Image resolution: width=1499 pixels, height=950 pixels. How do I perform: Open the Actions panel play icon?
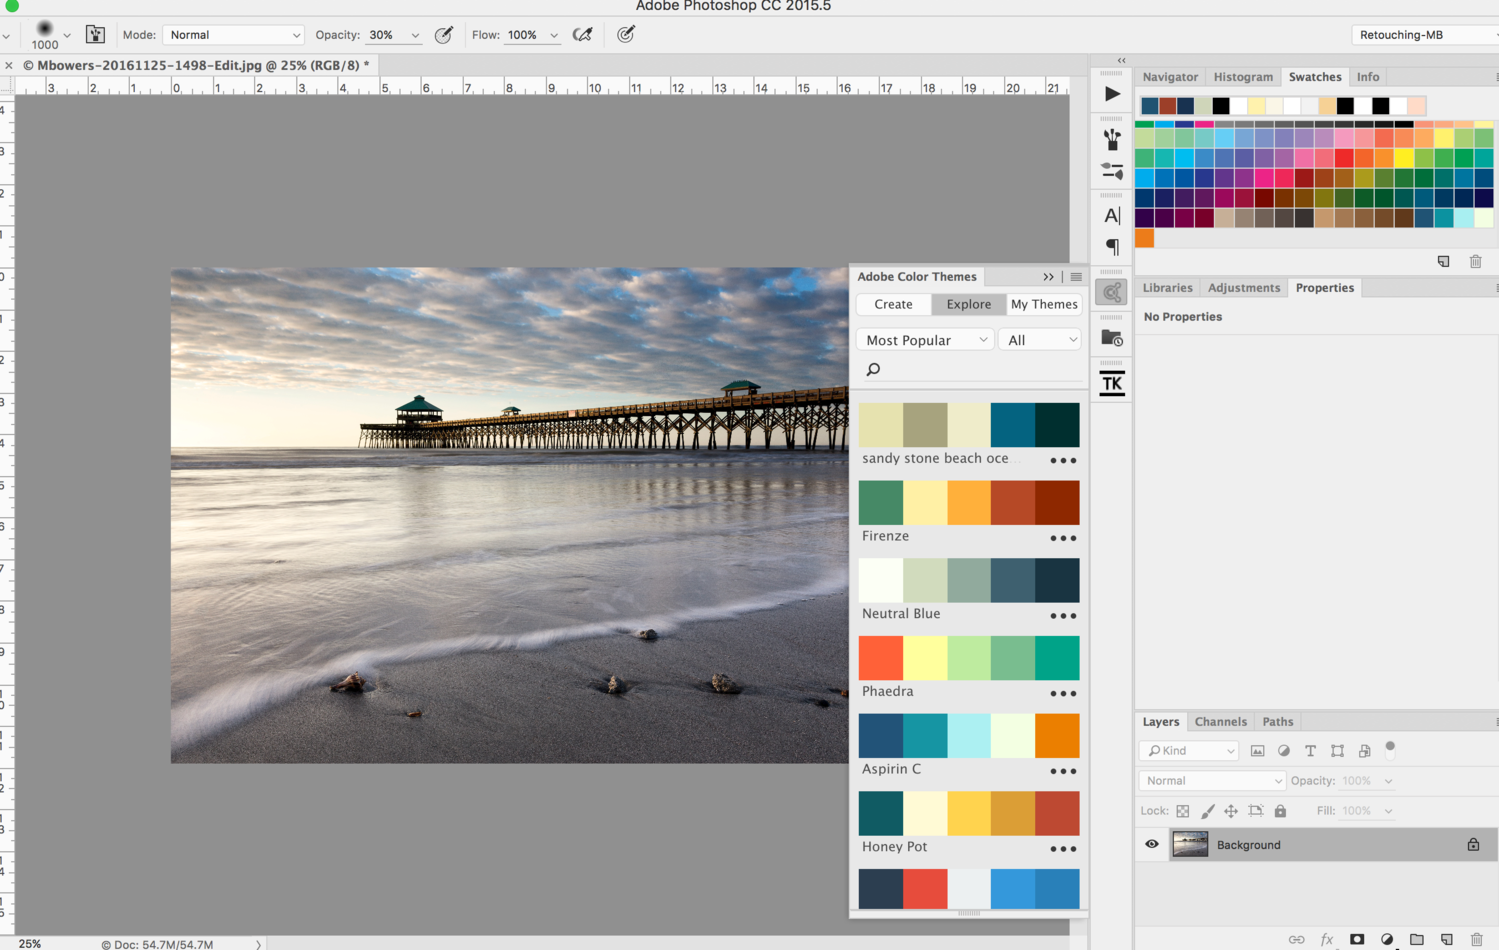point(1112,94)
